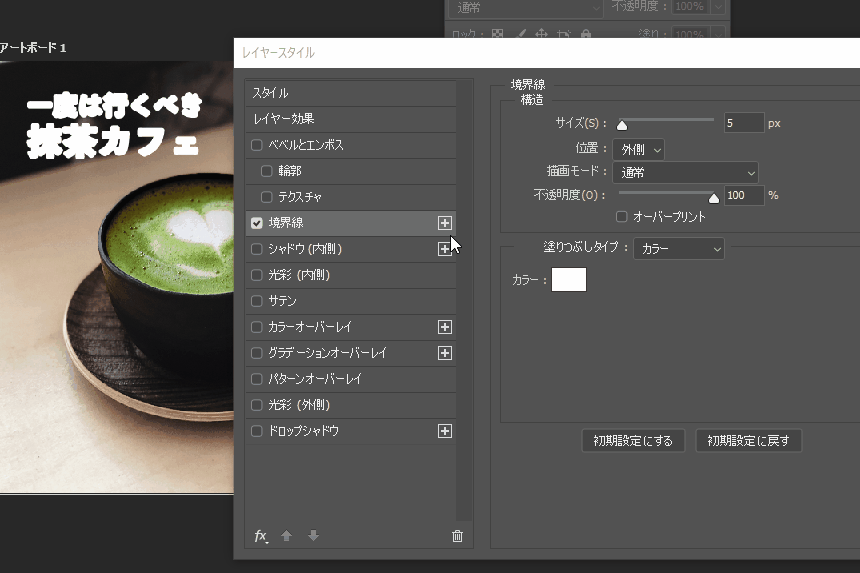Enable the カラーオーバーレイ checkbox
Screen dimensions: 860x573
[257, 327]
